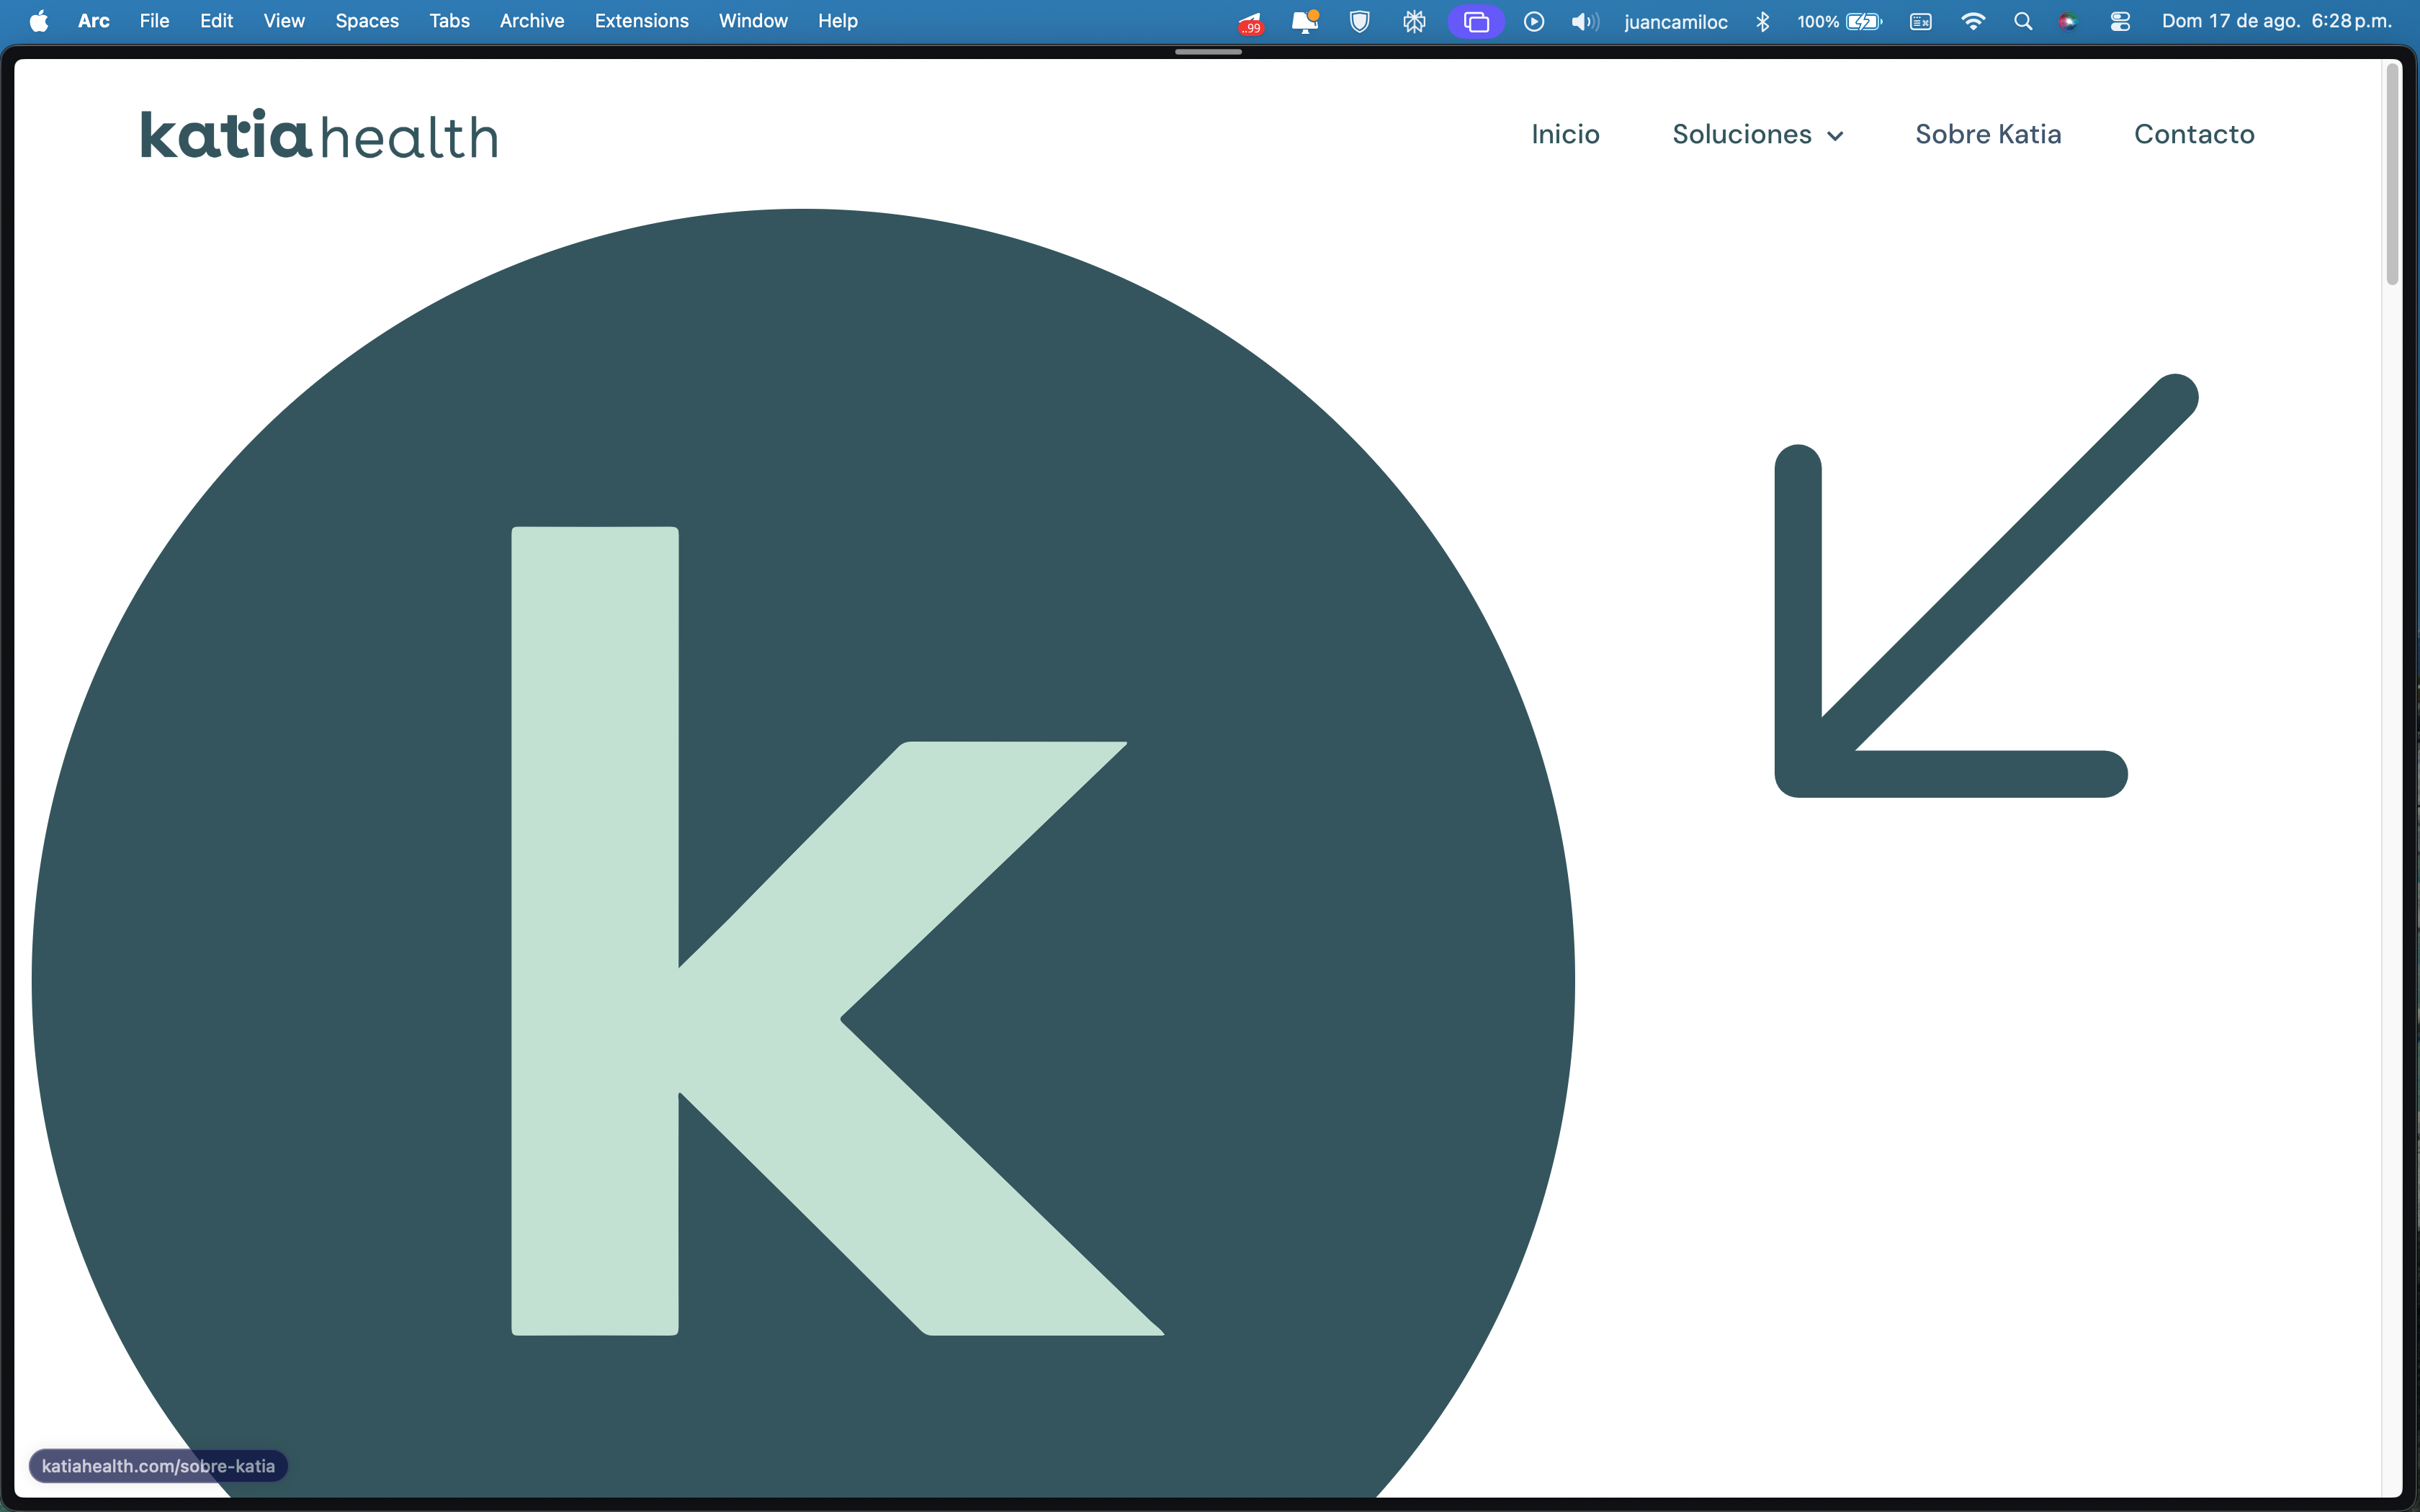The height and width of the screenshot is (1512, 2420).
Task: Open the keyboard input source icon
Action: pos(1921,21)
